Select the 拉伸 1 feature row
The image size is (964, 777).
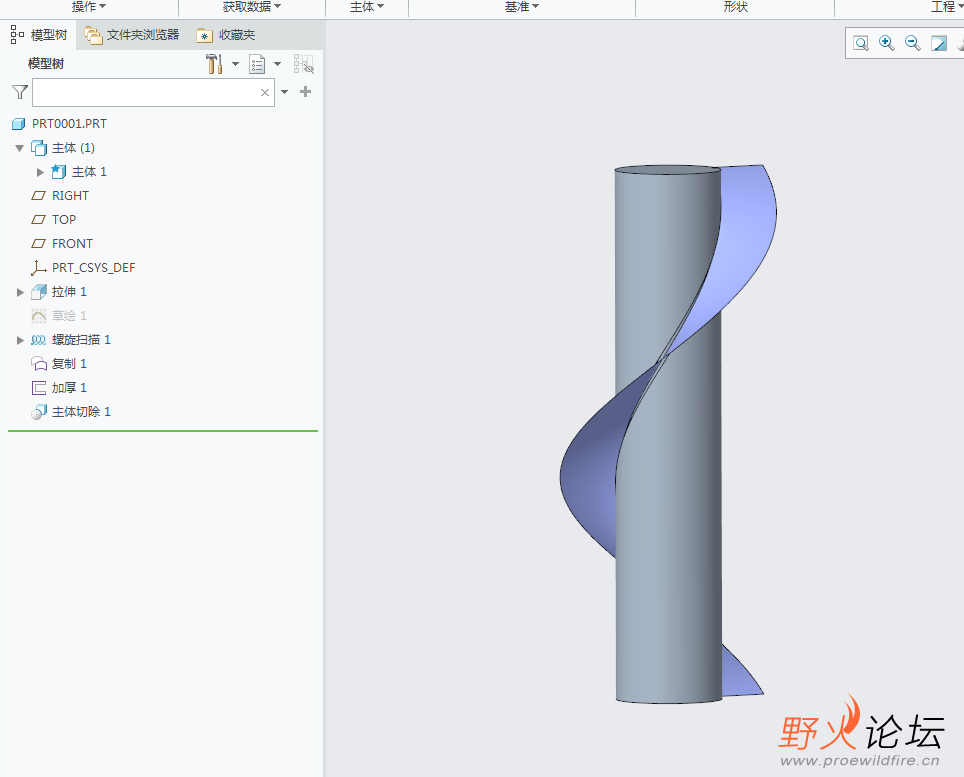point(69,292)
